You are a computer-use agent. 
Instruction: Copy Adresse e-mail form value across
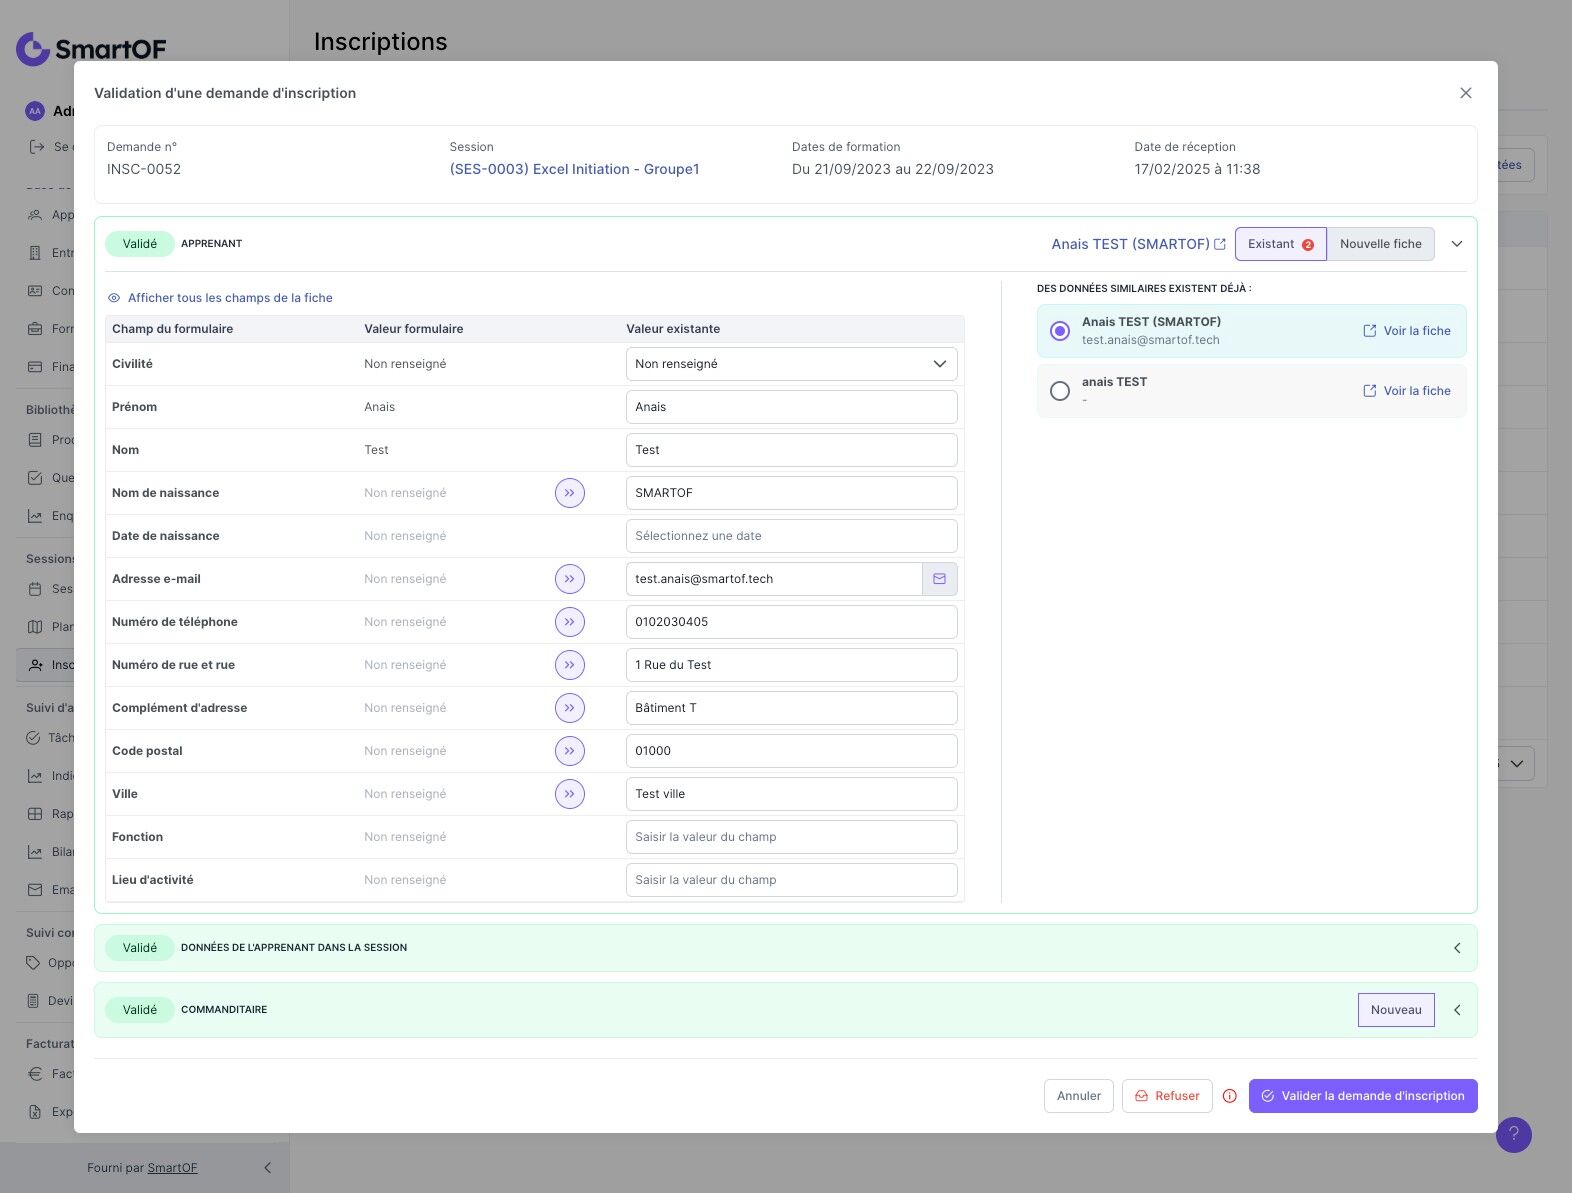point(570,579)
